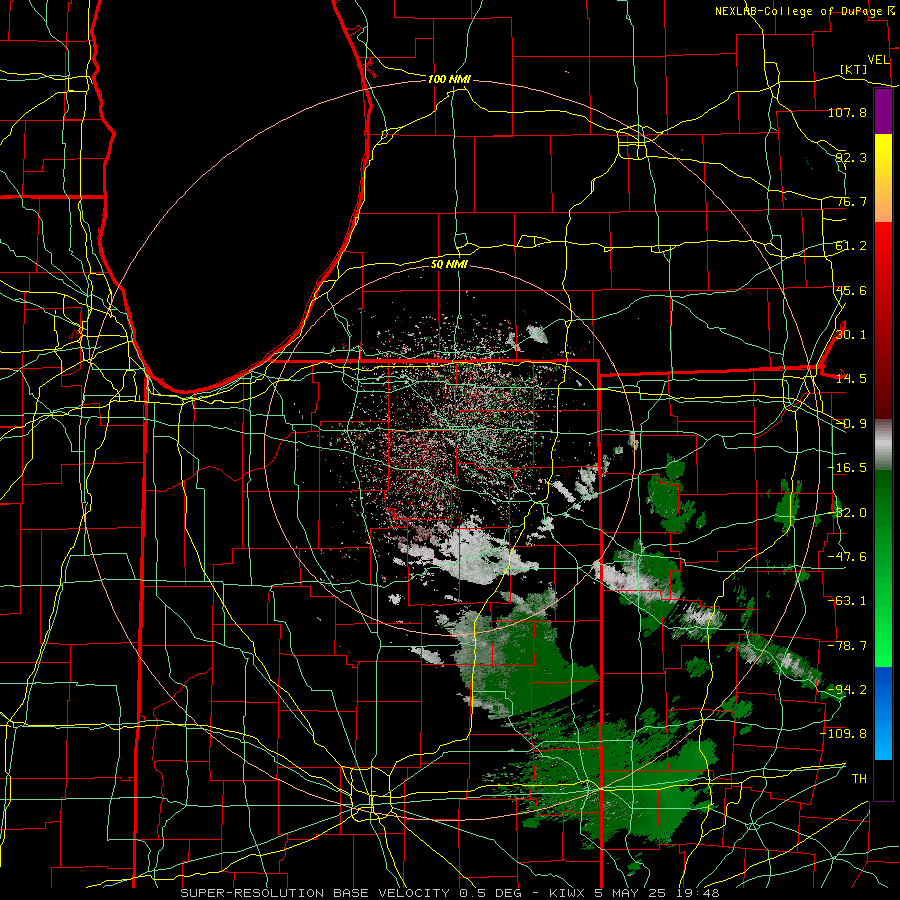Select the 107.8 velocity scale label
Image resolution: width=900 pixels, height=900 pixels.
(847, 112)
